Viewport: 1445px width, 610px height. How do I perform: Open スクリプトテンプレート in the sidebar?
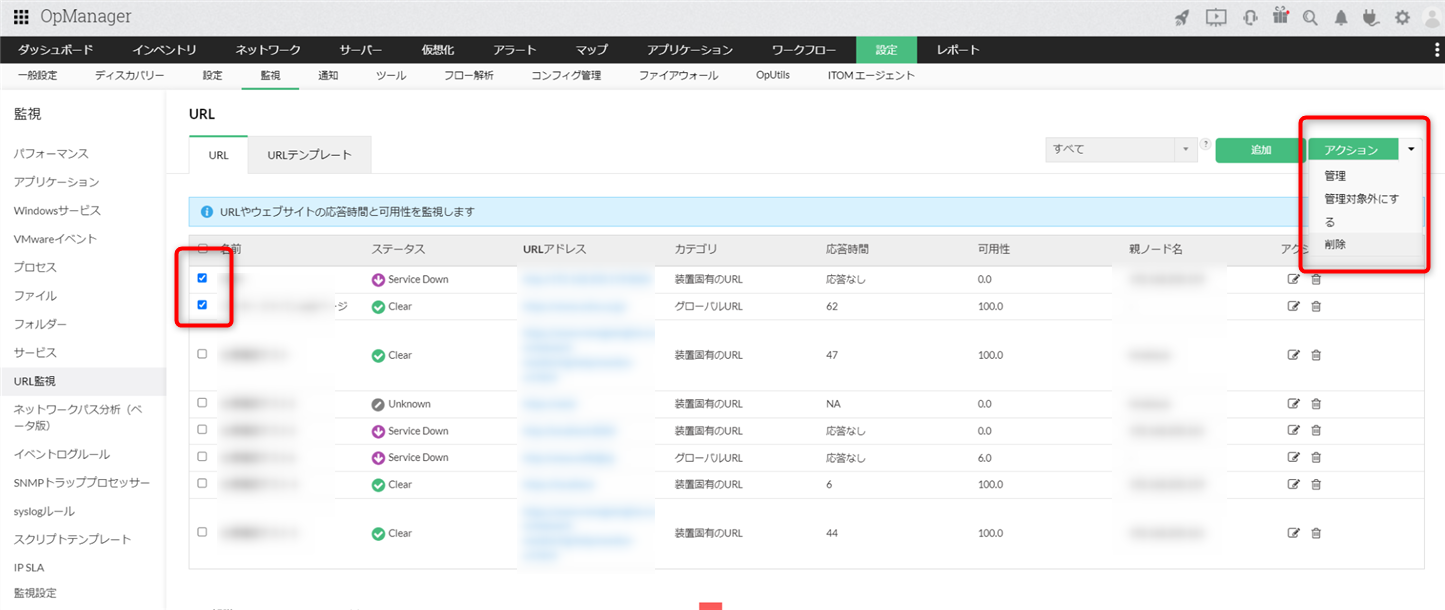pos(72,539)
